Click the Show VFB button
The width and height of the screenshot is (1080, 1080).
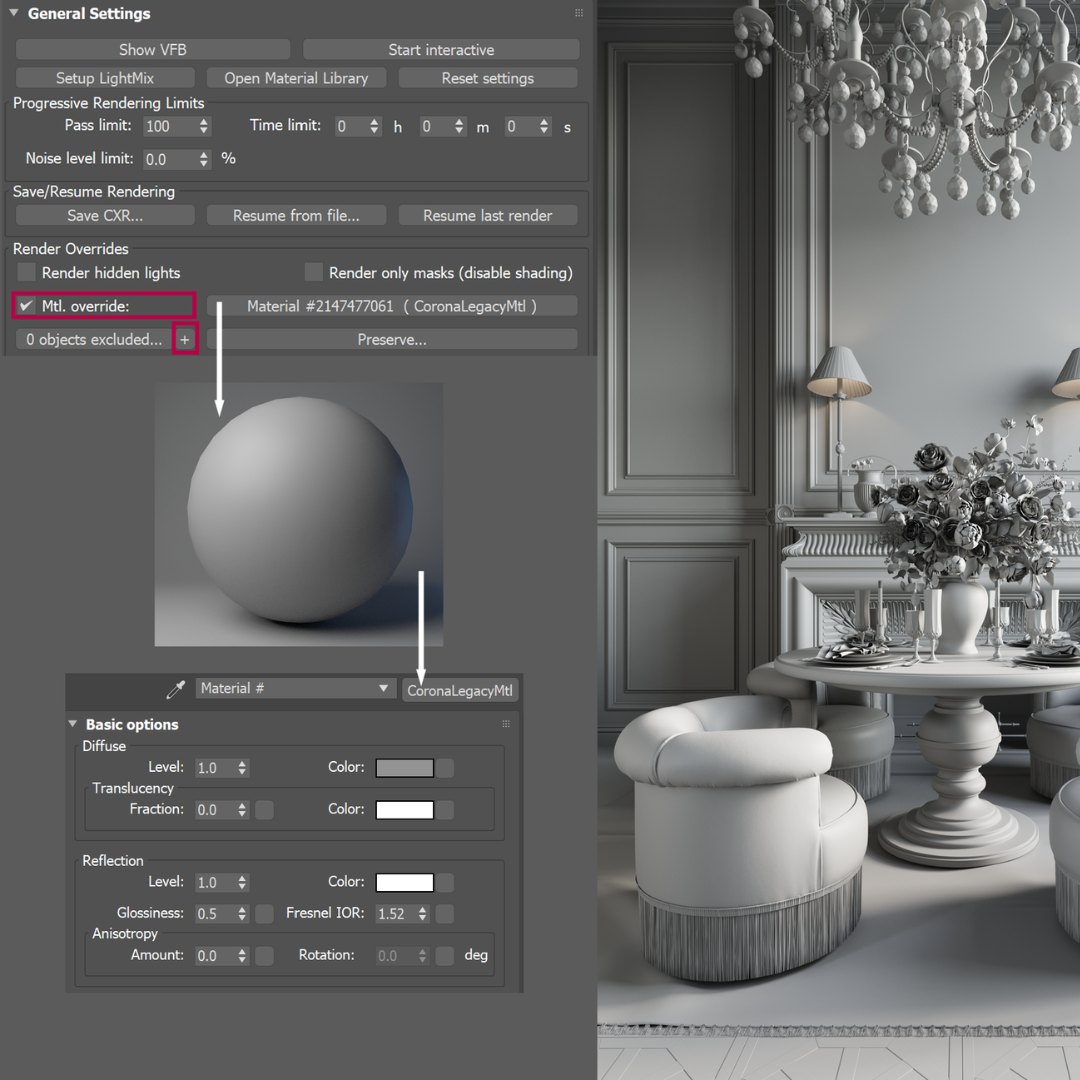point(152,48)
